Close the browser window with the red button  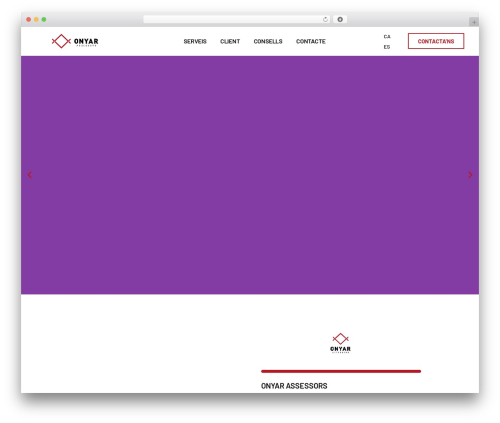pyautogui.click(x=29, y=19)
